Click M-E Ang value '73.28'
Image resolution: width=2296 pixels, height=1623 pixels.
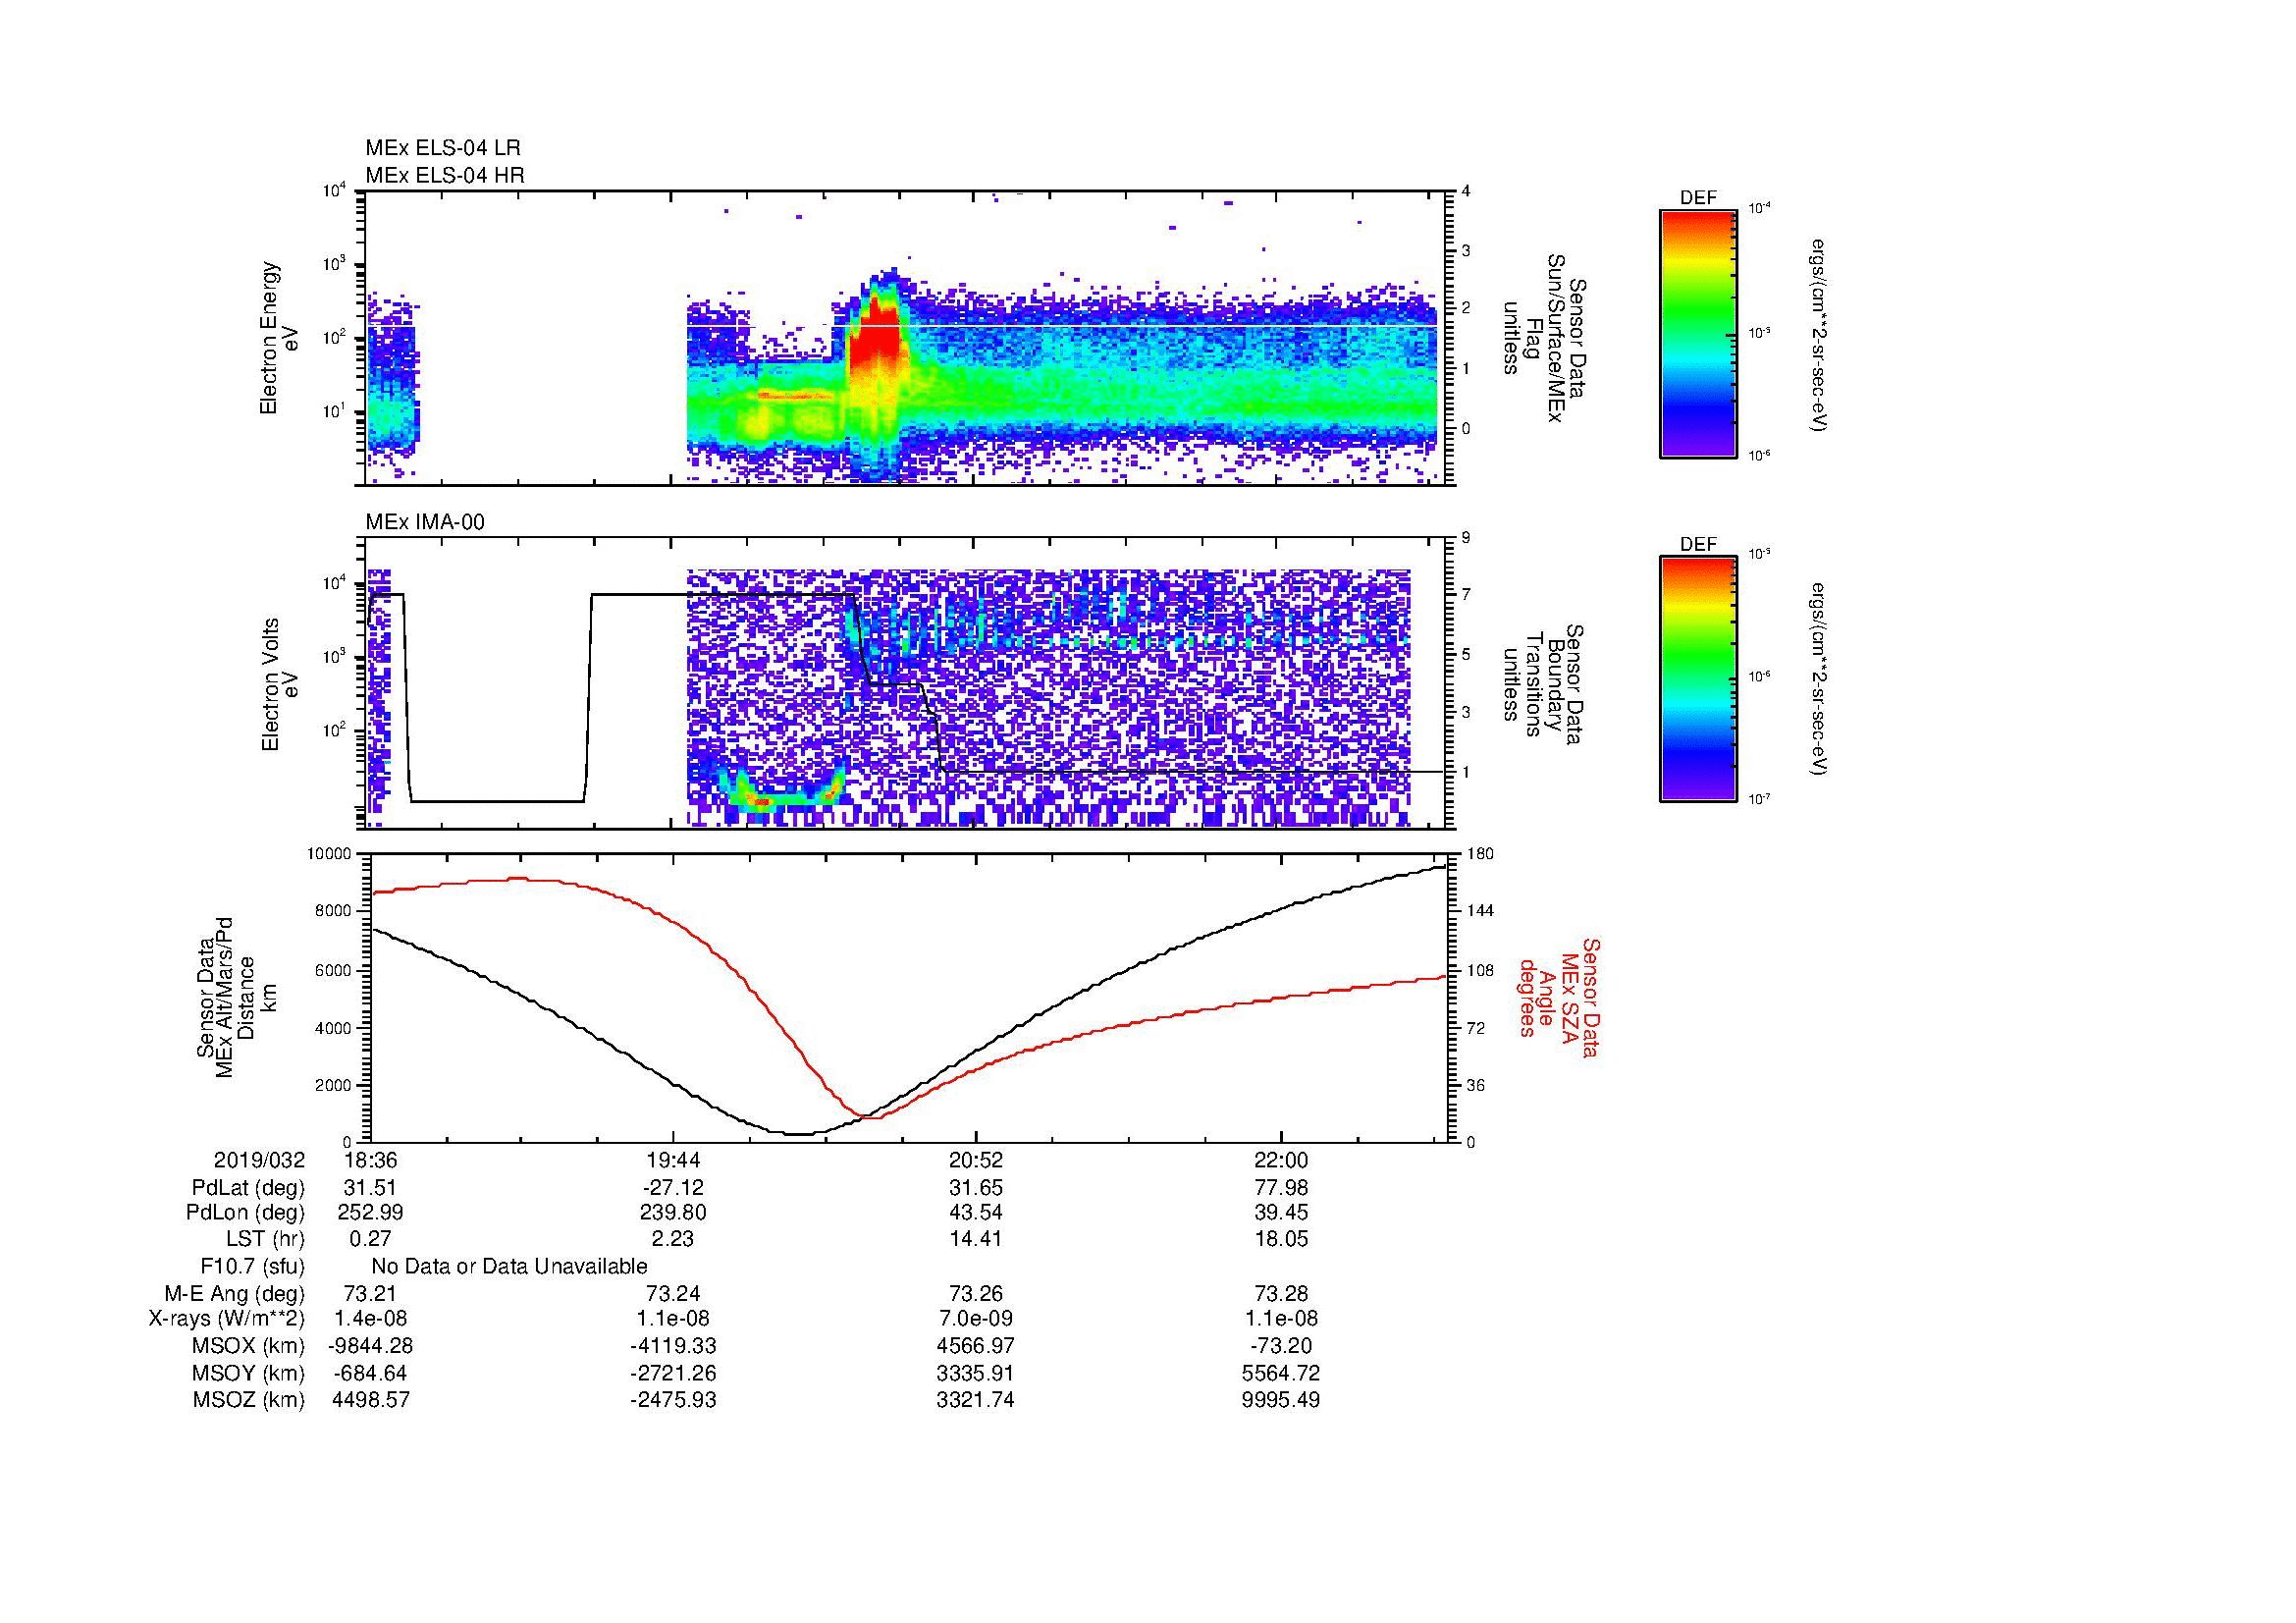point(1281,1293)
